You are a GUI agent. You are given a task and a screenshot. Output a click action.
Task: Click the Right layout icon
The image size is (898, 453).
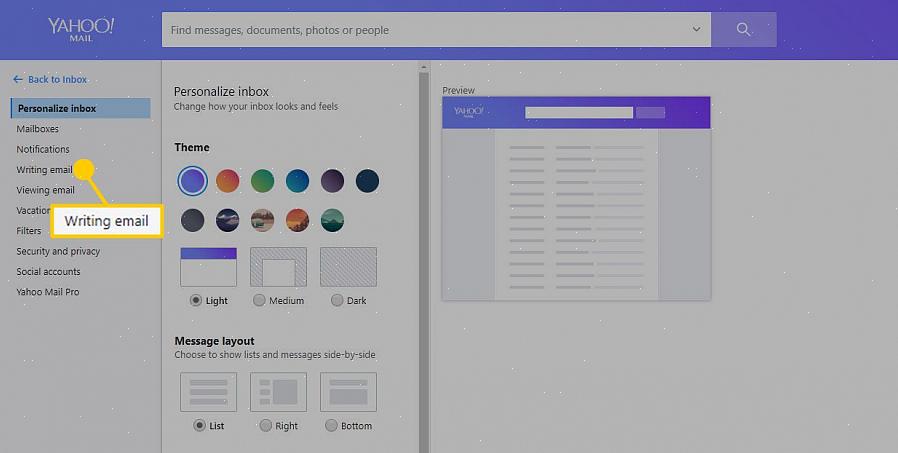tap(278, 392)
